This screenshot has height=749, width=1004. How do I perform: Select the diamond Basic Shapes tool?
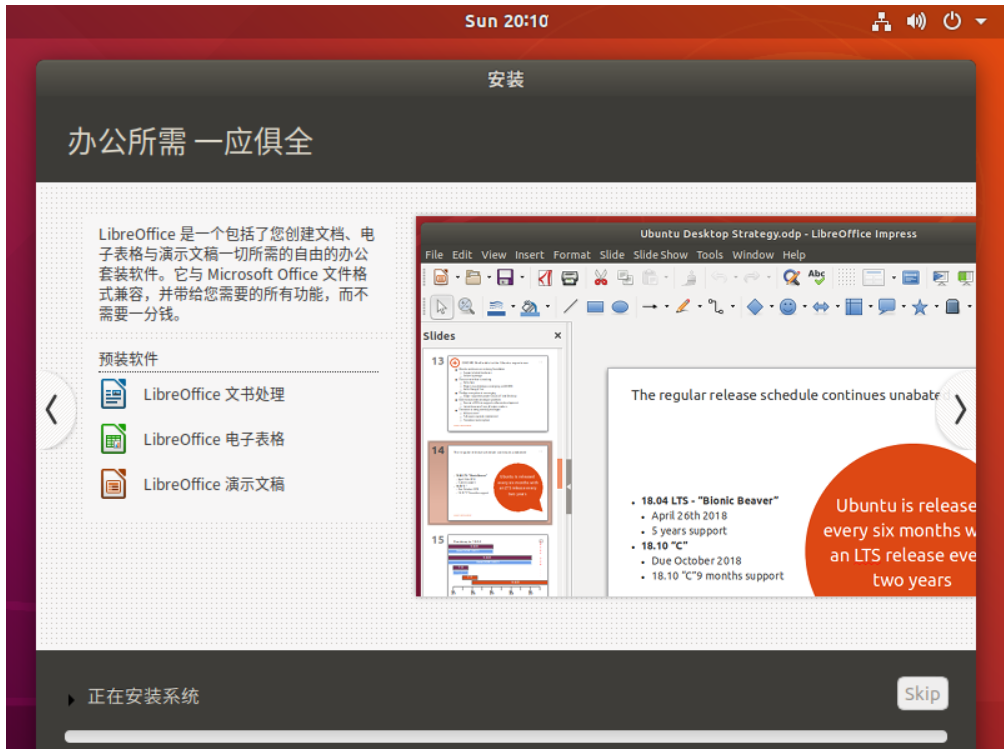coord(755,307)
